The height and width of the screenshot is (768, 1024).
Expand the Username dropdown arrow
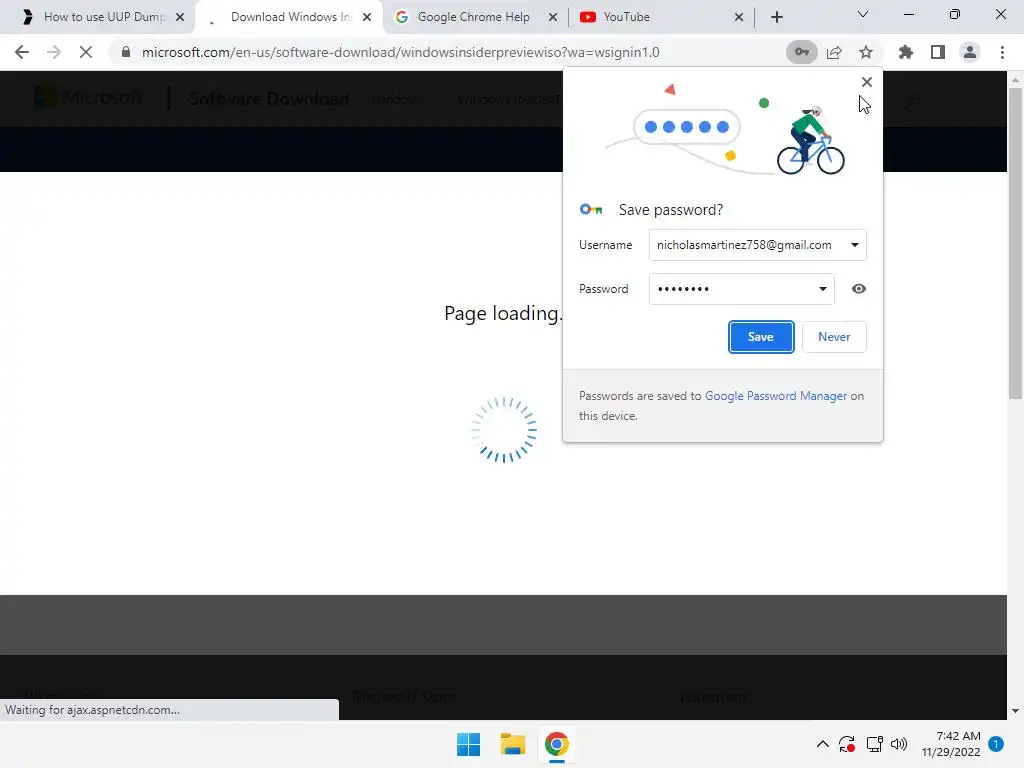pos(854,245)
